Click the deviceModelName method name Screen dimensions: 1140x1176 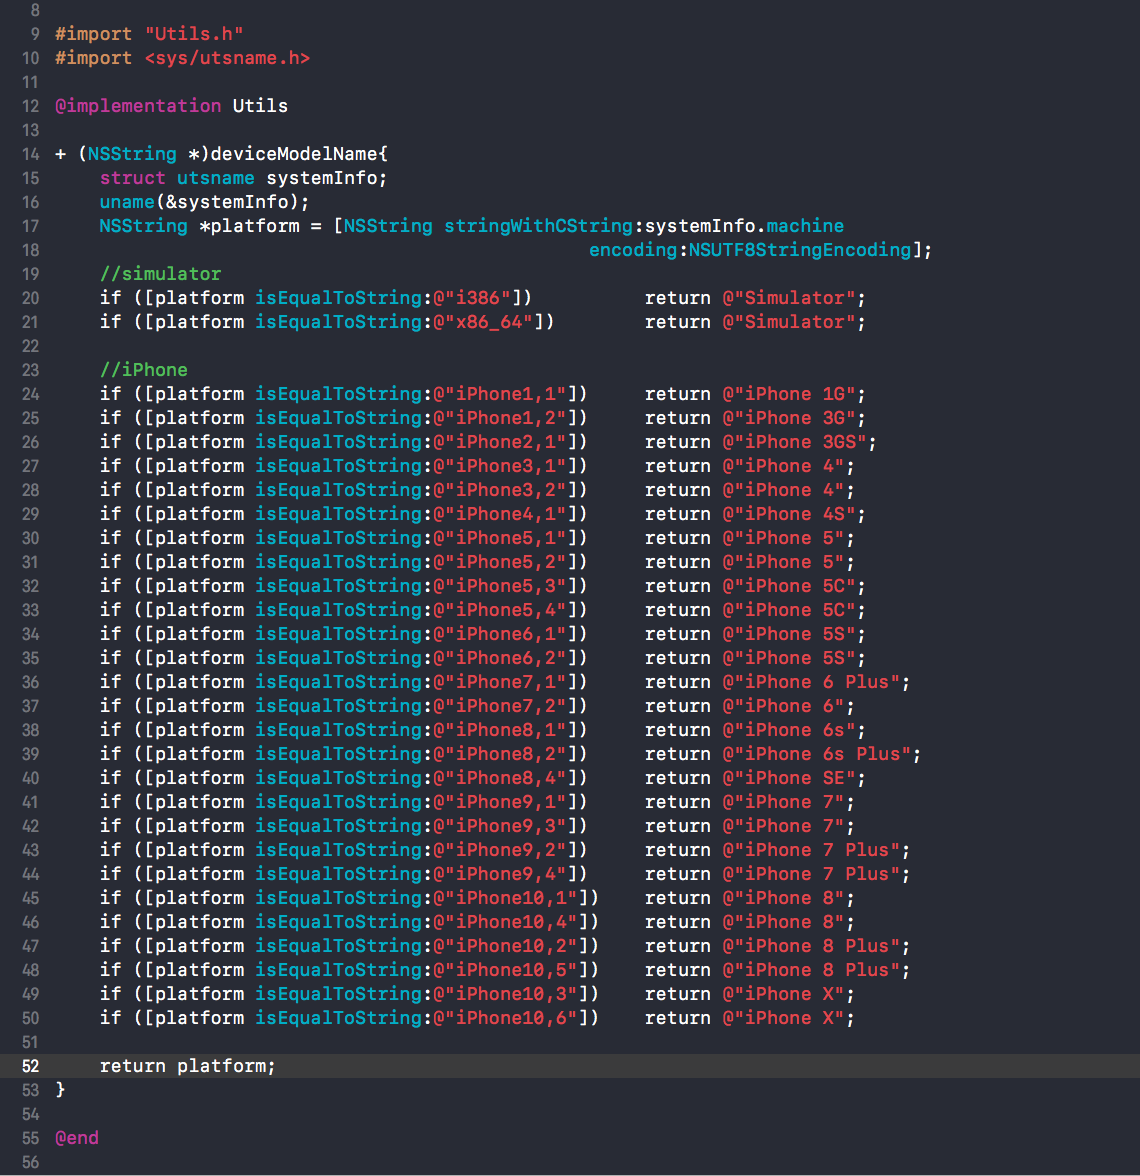pos(293,154)
